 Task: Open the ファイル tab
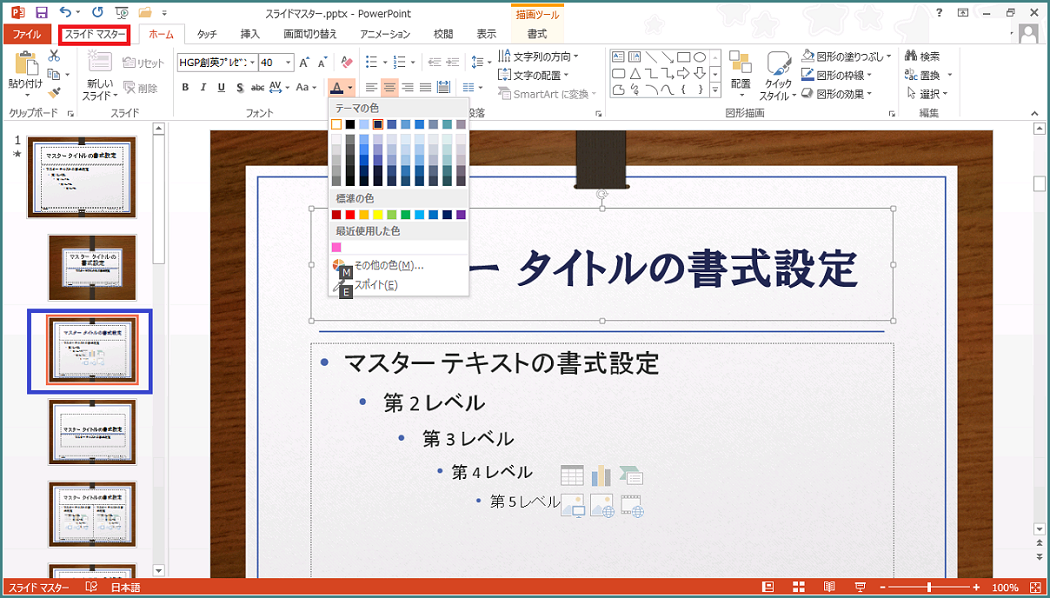(27, 34)
